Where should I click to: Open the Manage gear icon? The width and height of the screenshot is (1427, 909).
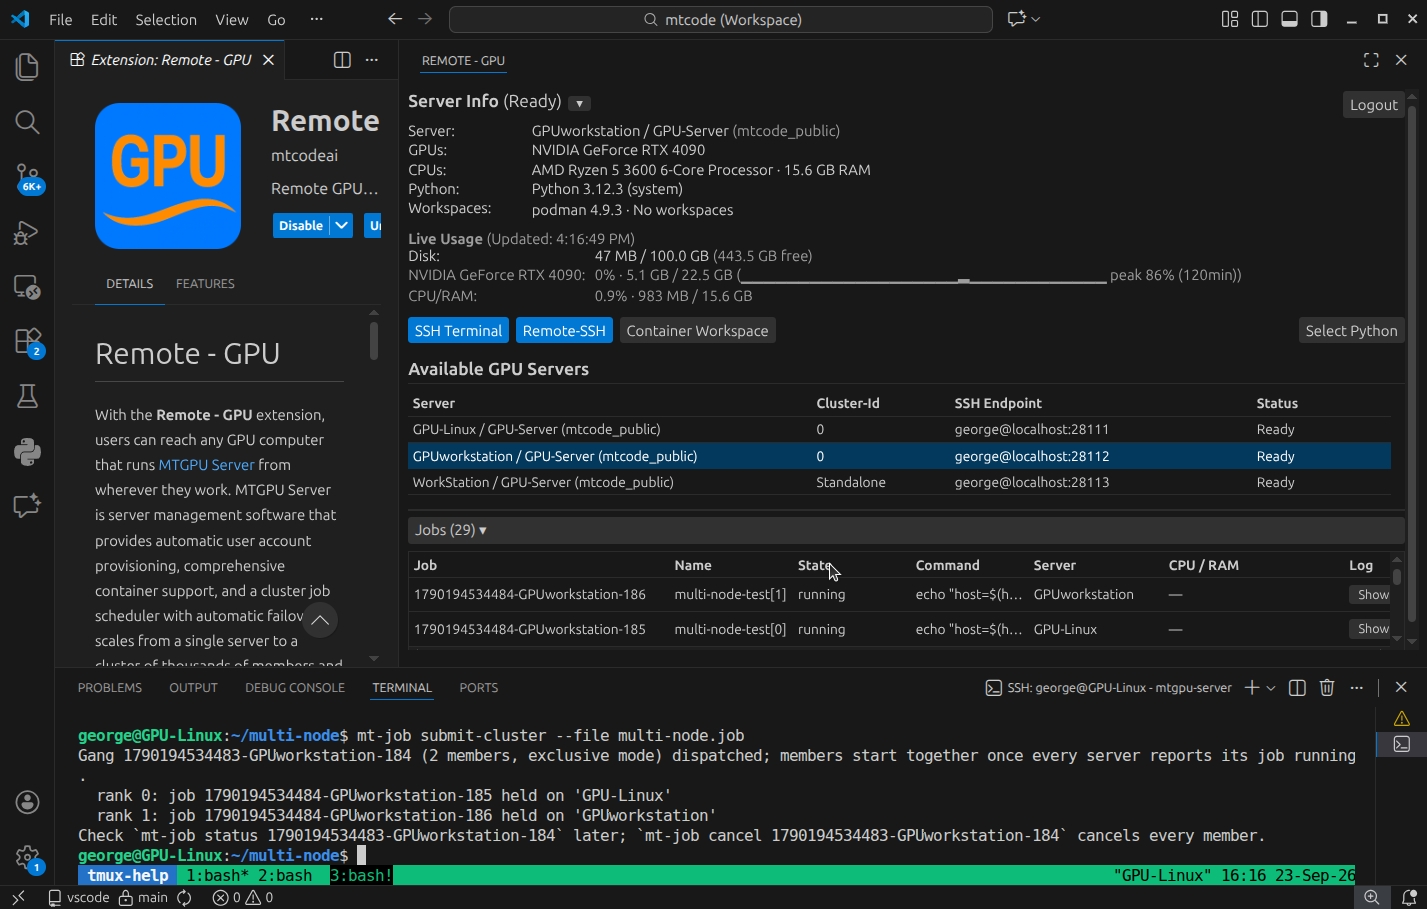point(28,858)
